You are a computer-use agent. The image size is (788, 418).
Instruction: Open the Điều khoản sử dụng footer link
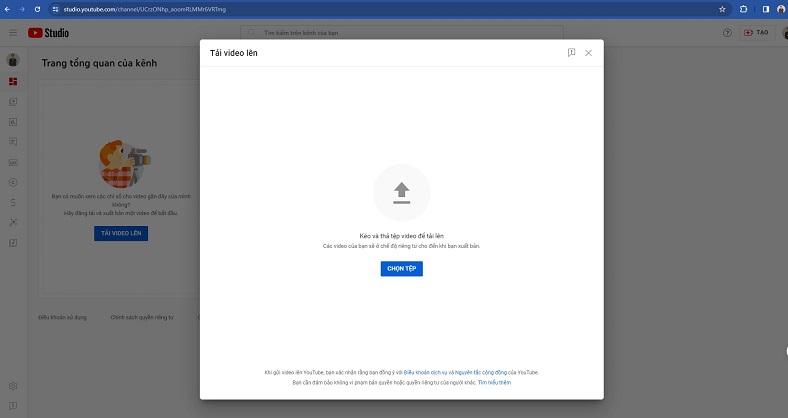pos(62,318)
